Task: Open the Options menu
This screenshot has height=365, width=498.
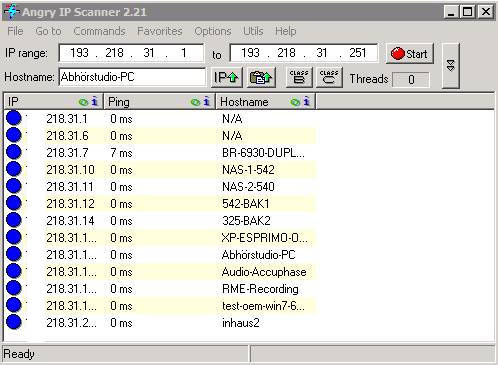Action: (213, 31)
